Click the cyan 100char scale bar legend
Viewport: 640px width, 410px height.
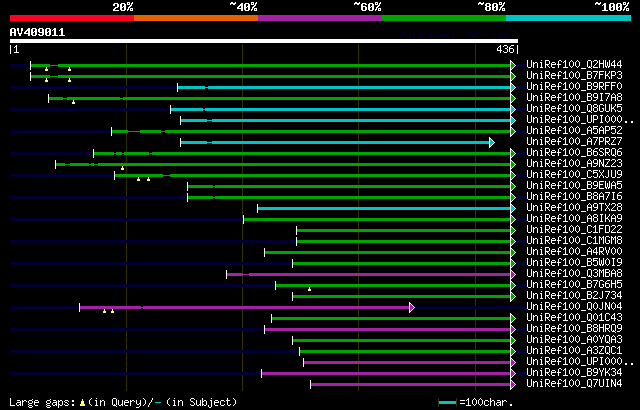447,403
